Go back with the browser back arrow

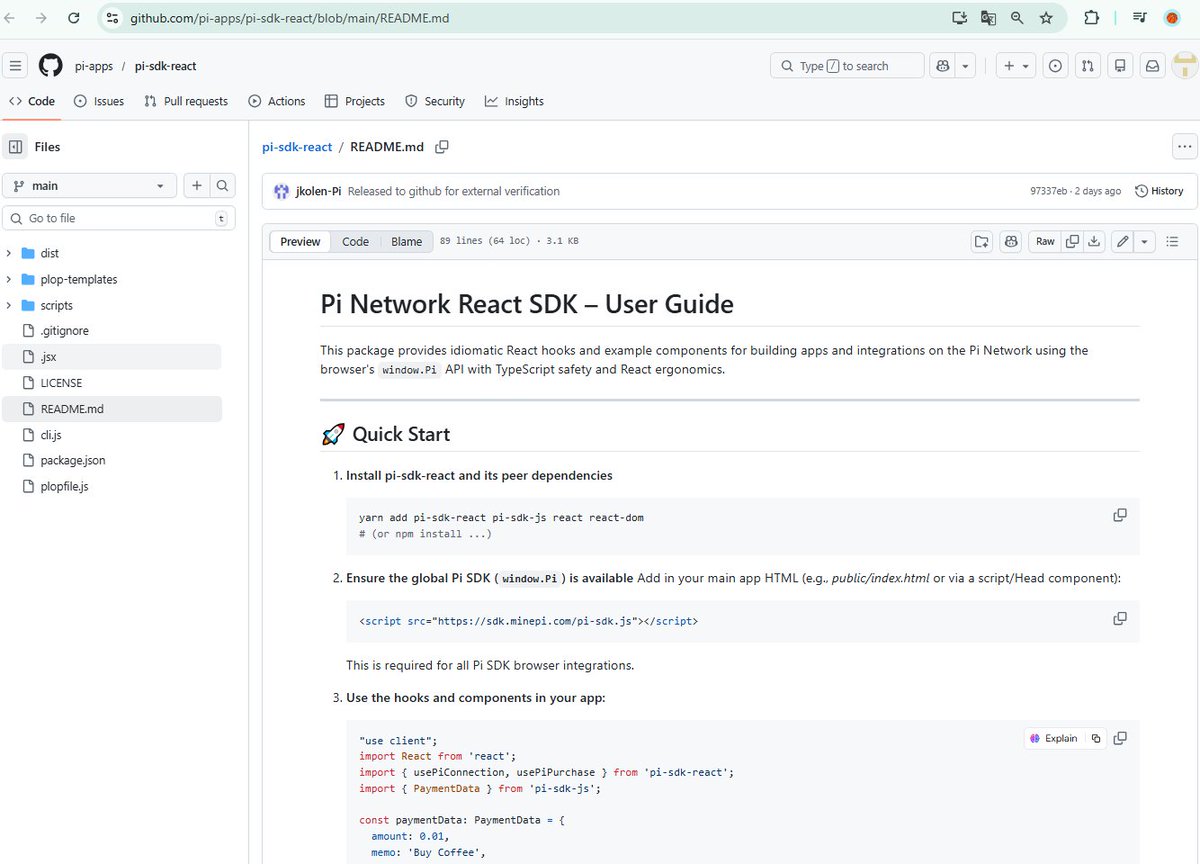11,18
